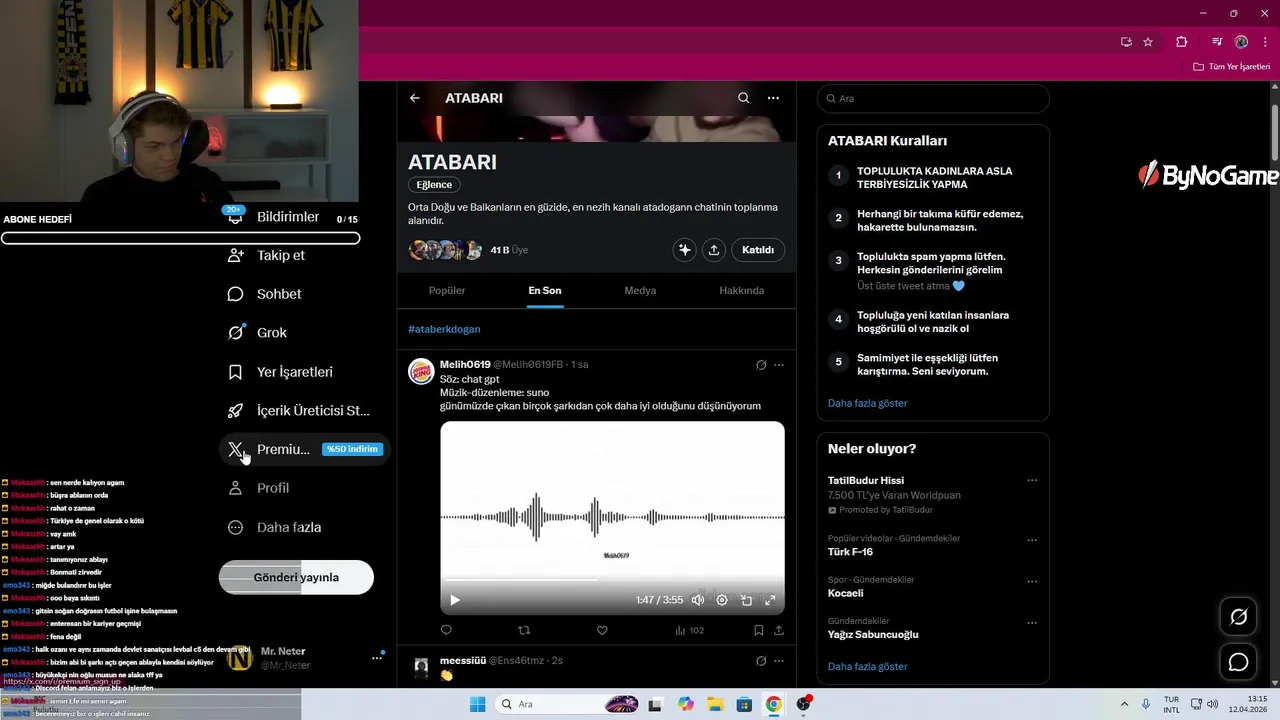Open more options on Melih0619's post

(779, 365)
